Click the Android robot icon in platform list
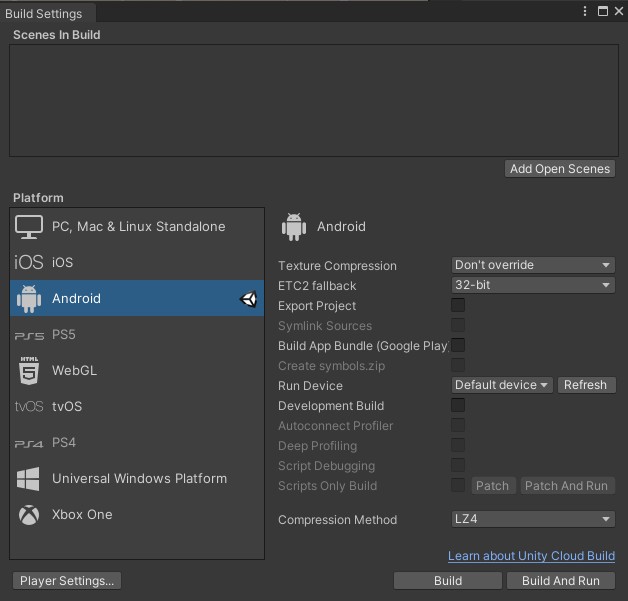 [29, 299]
